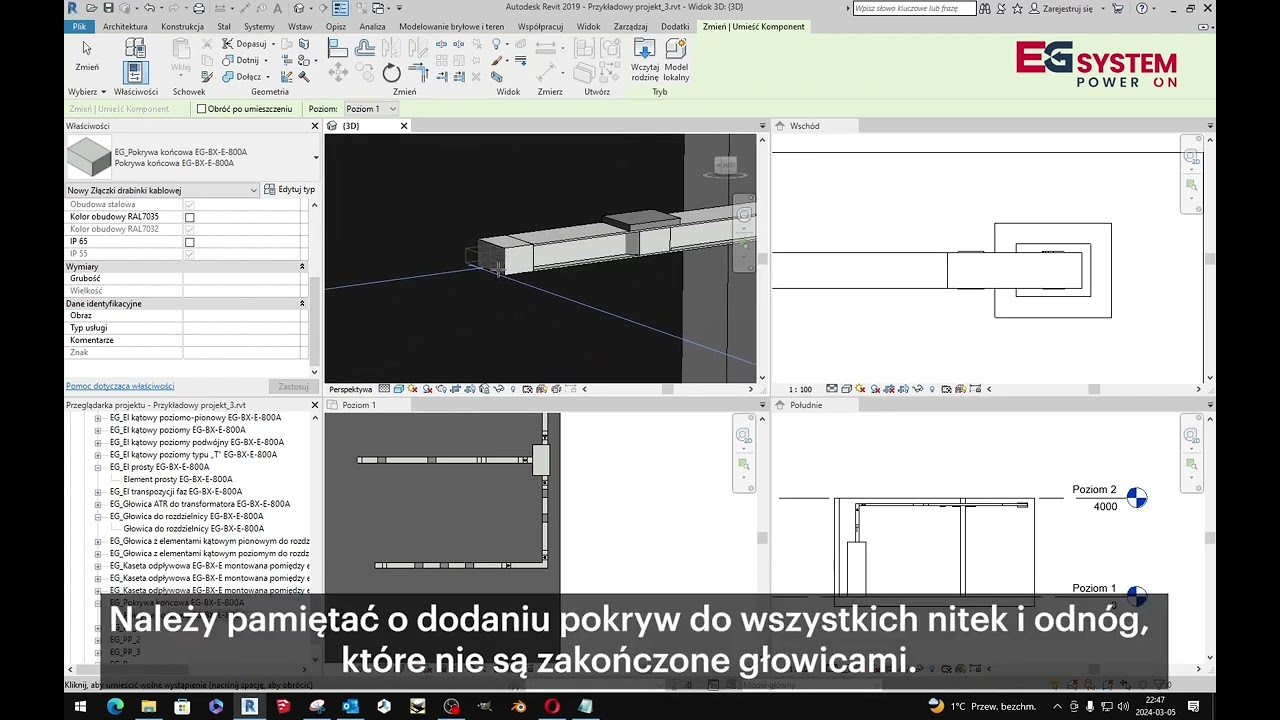
Task: Click the Edytuj typ button
Action: pos(289,189)
